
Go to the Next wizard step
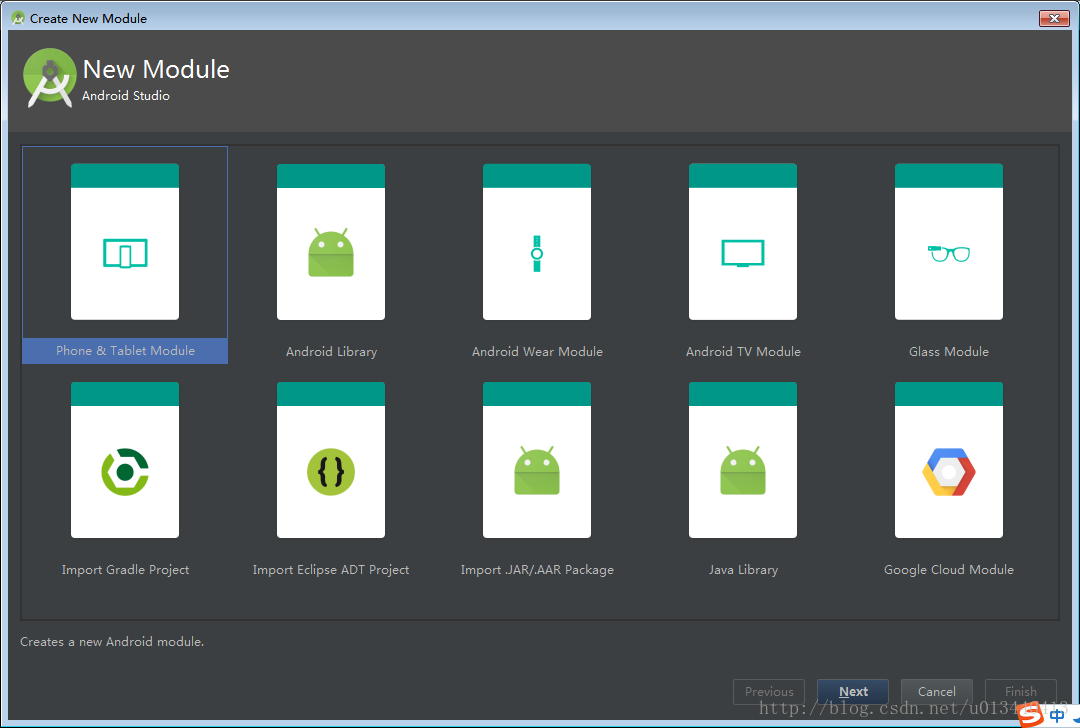coord(853,691)
